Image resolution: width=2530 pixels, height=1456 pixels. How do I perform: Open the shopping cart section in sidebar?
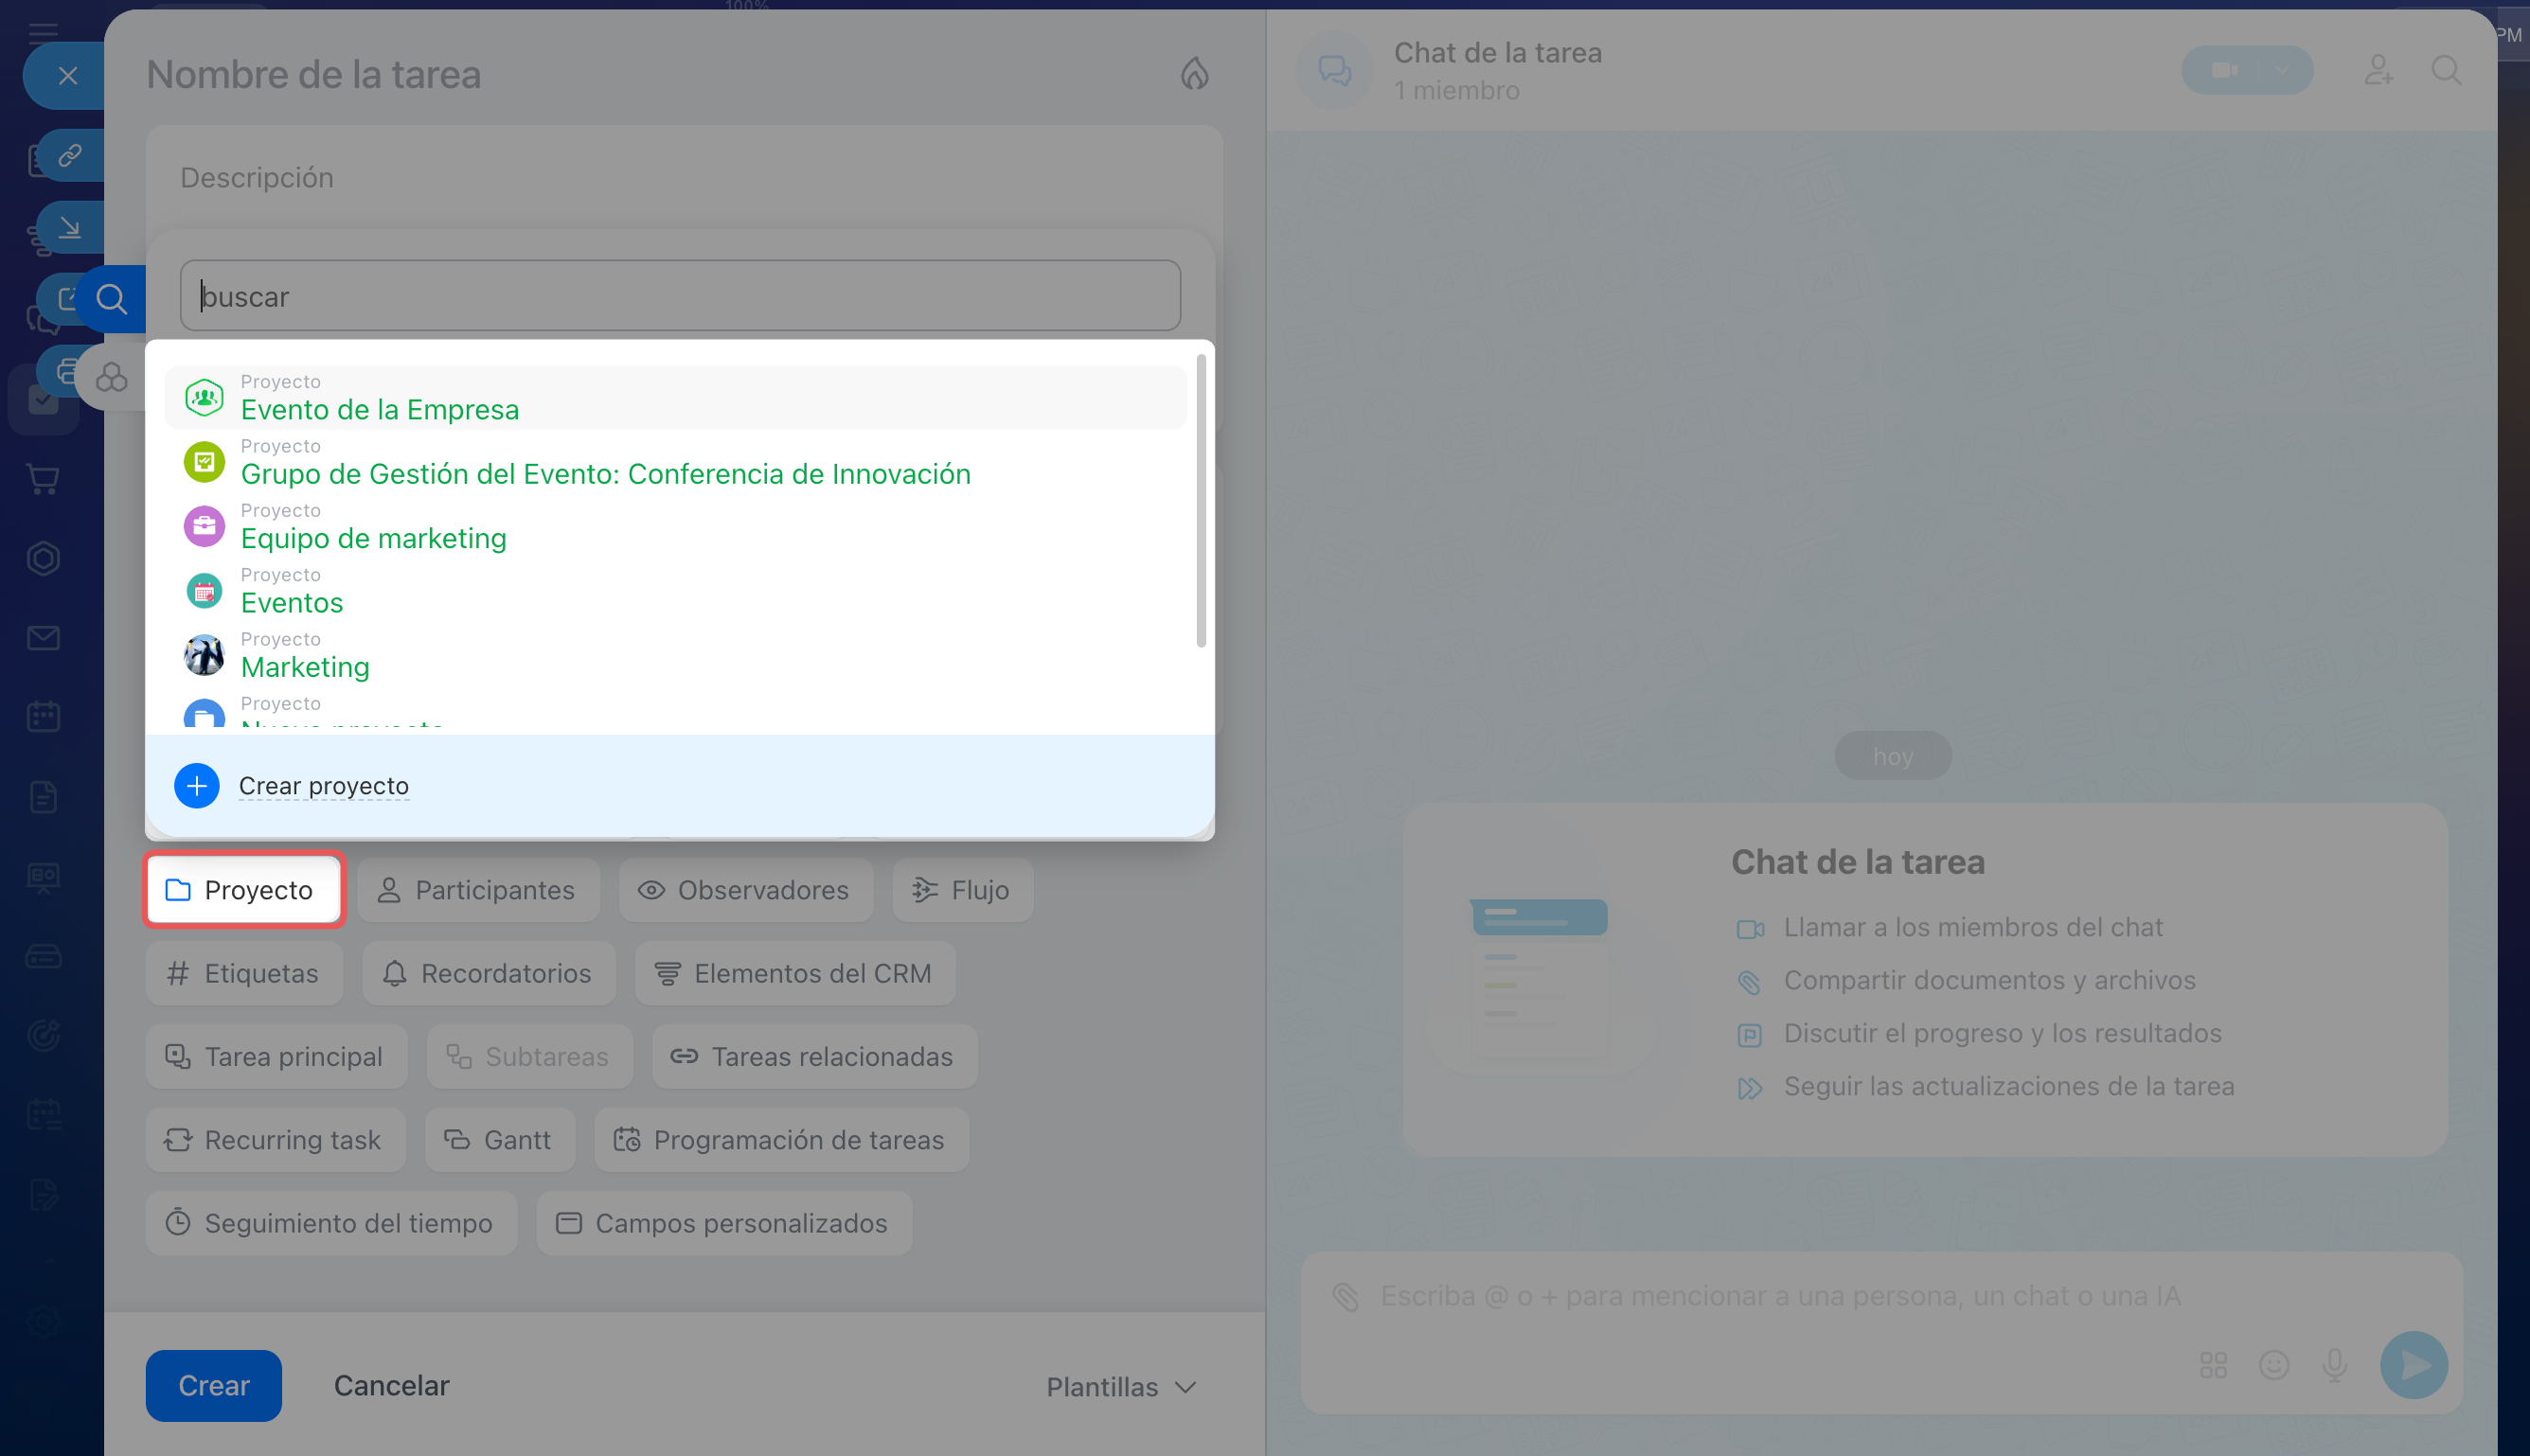click(43, 479)
